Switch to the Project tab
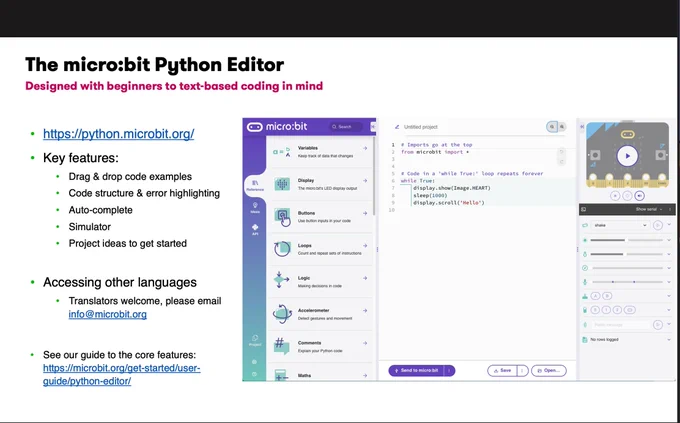 (x=255, y=341)
